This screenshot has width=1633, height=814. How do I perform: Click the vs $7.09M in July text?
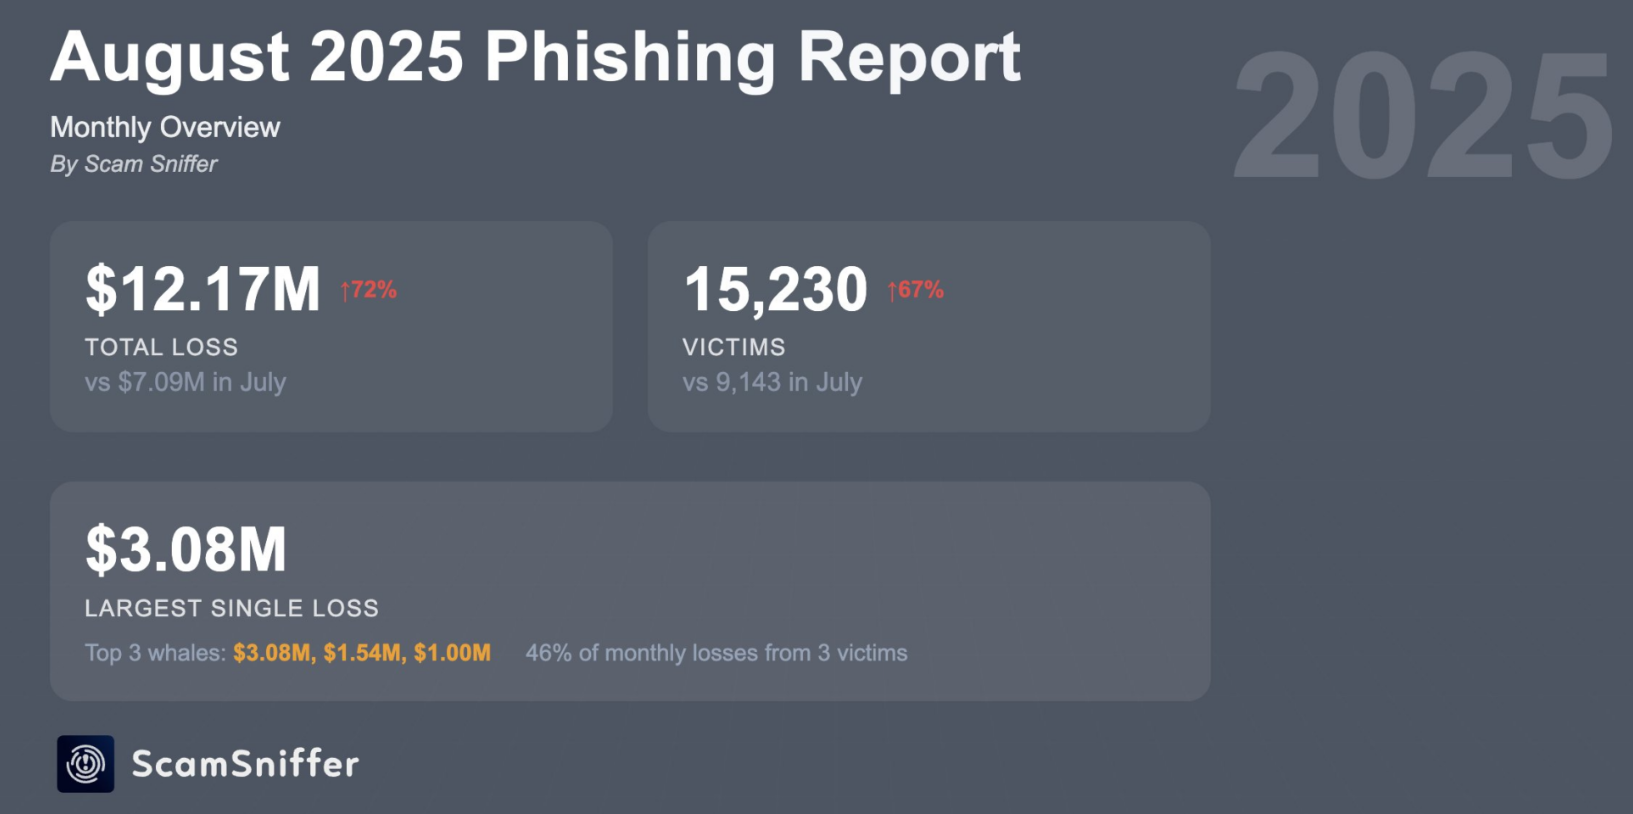point(185,382)
